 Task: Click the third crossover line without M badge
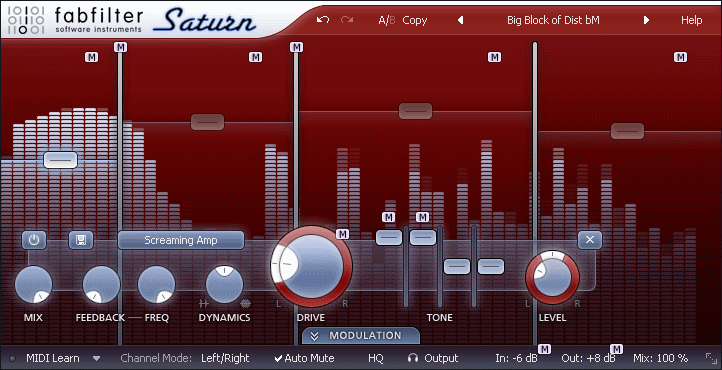coord(535,192)
